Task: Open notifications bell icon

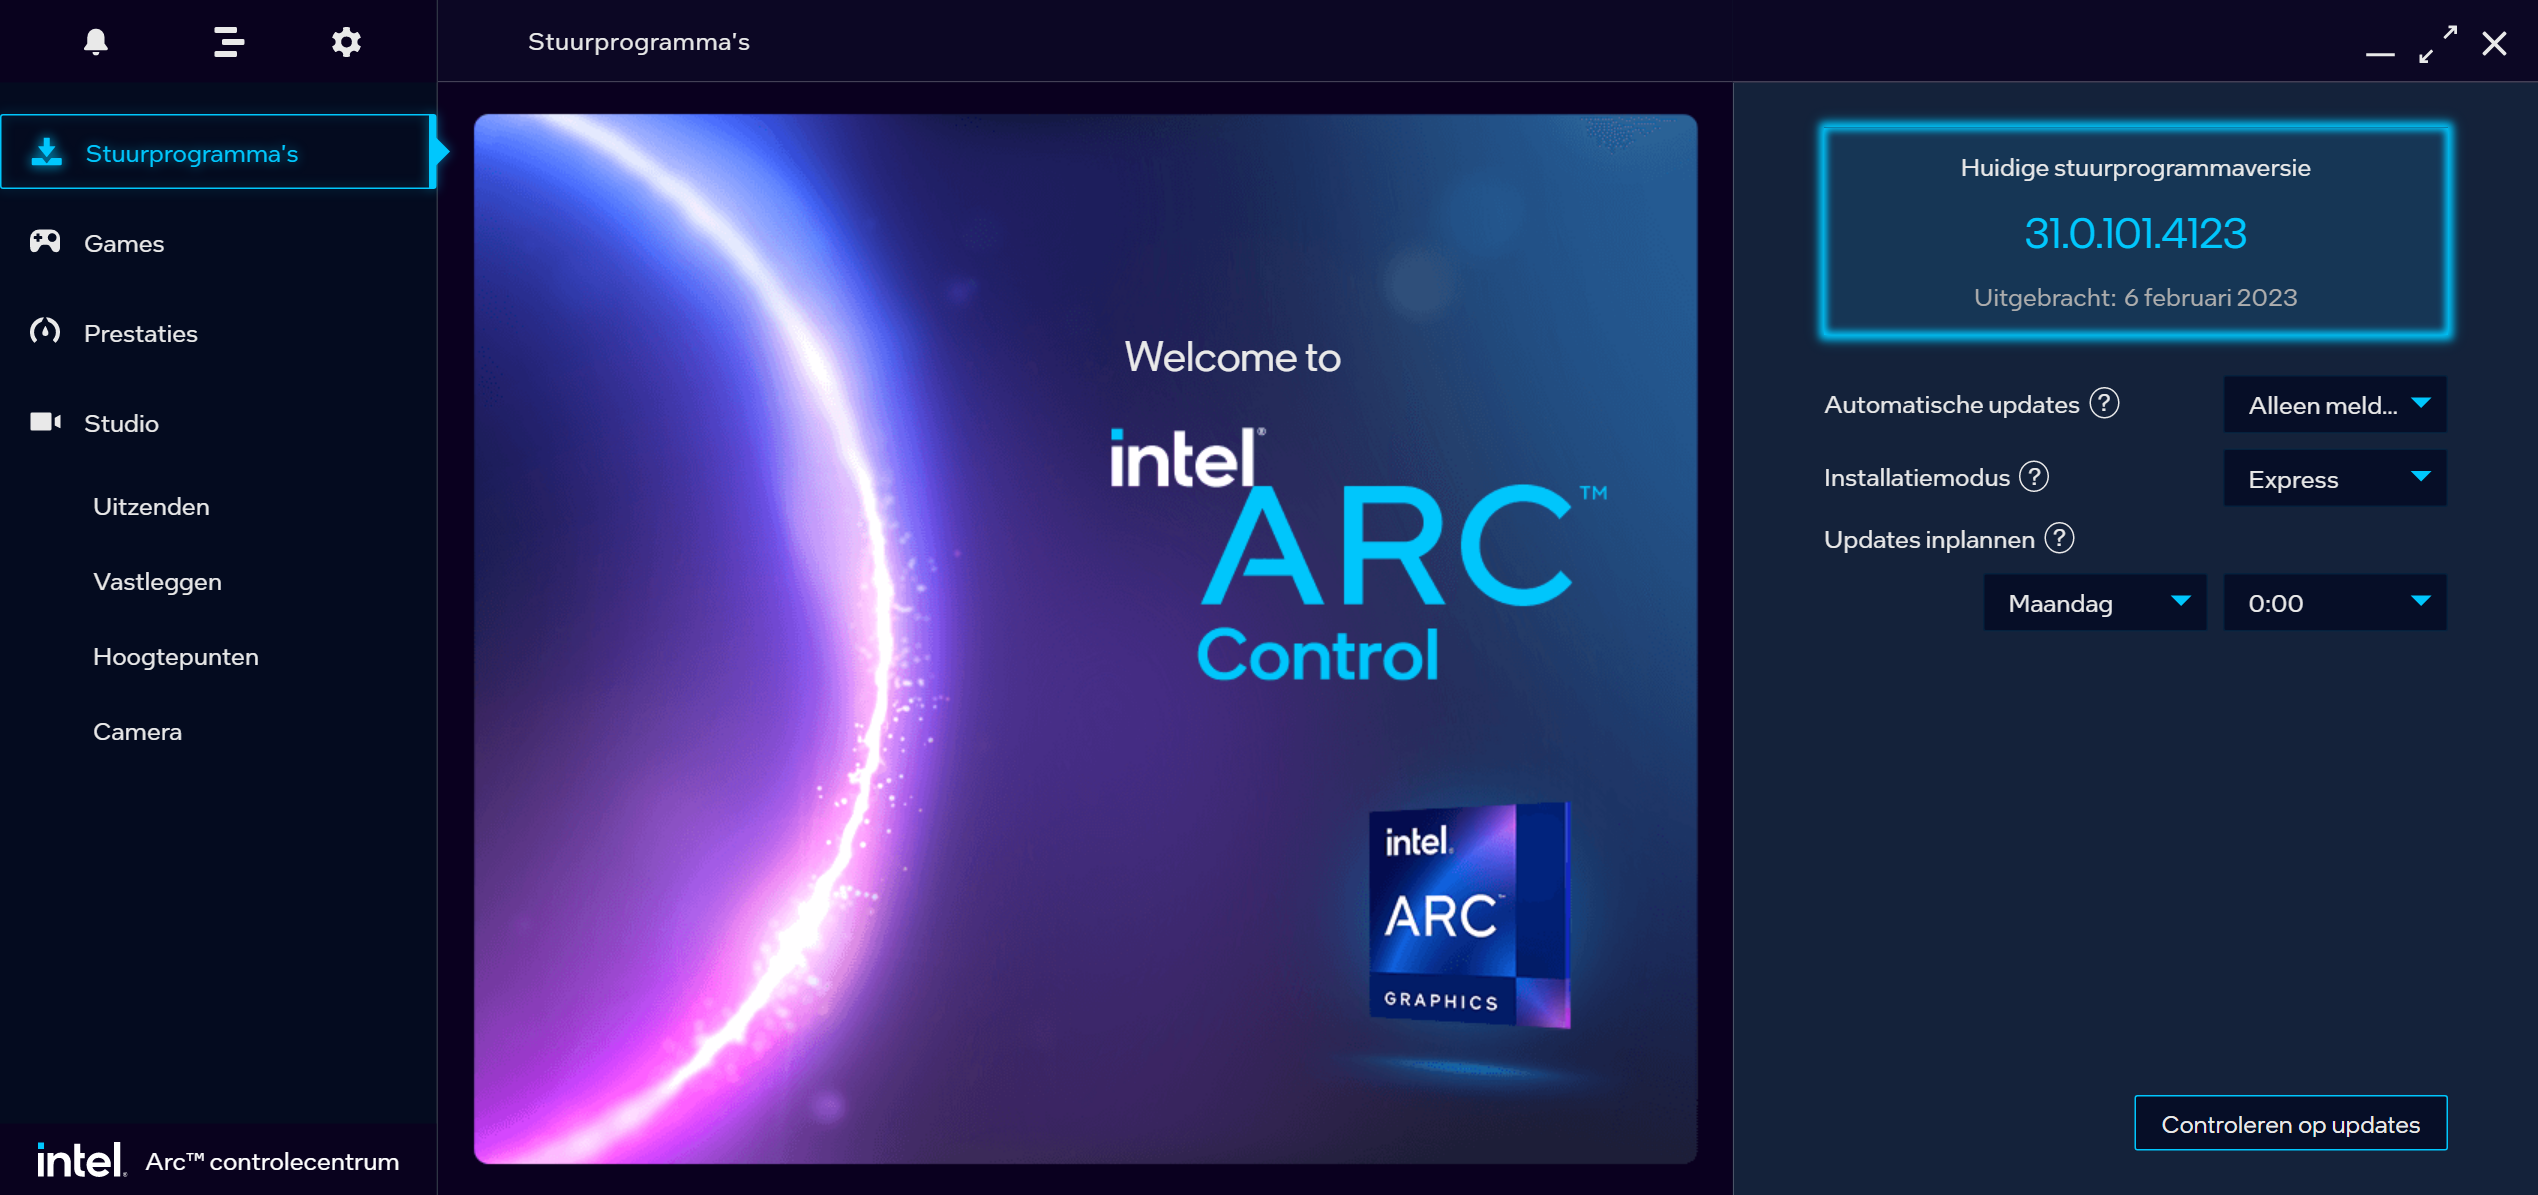Action: pos(96,42)
